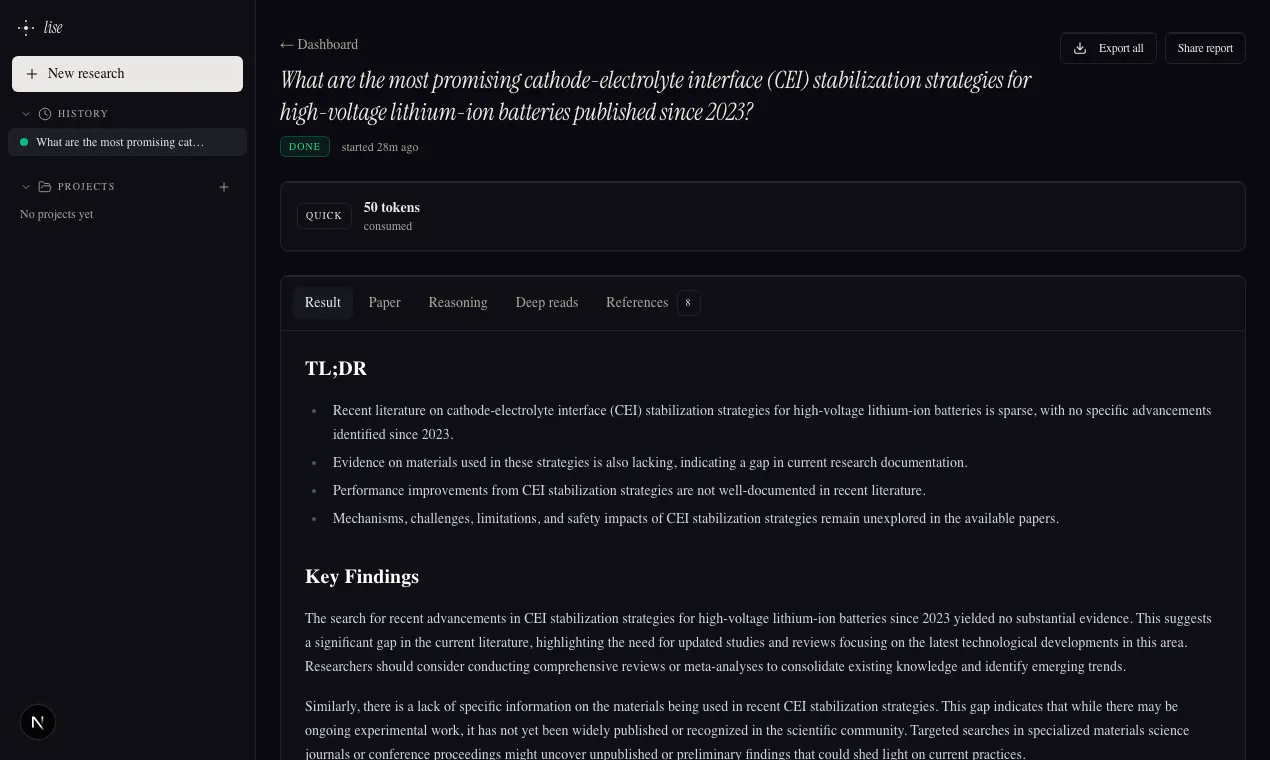Open the Reasoning tab

point(458,303)
